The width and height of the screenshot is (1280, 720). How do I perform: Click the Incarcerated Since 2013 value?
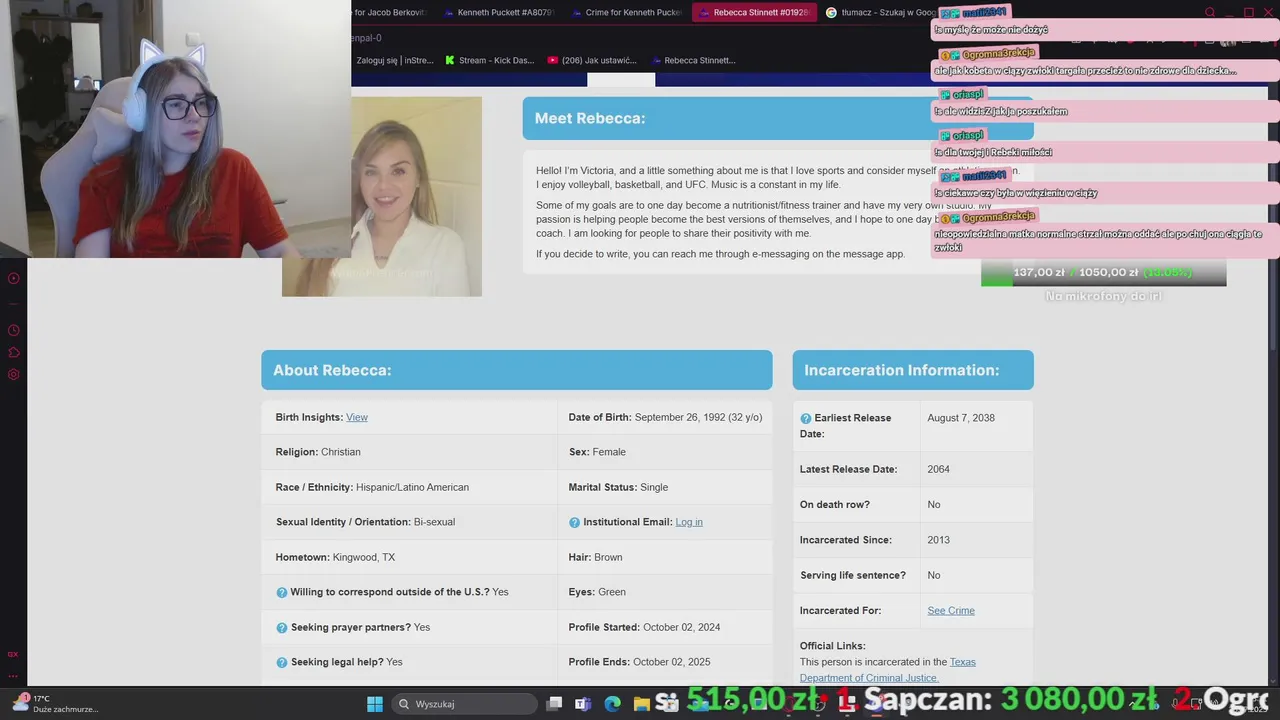939,540
